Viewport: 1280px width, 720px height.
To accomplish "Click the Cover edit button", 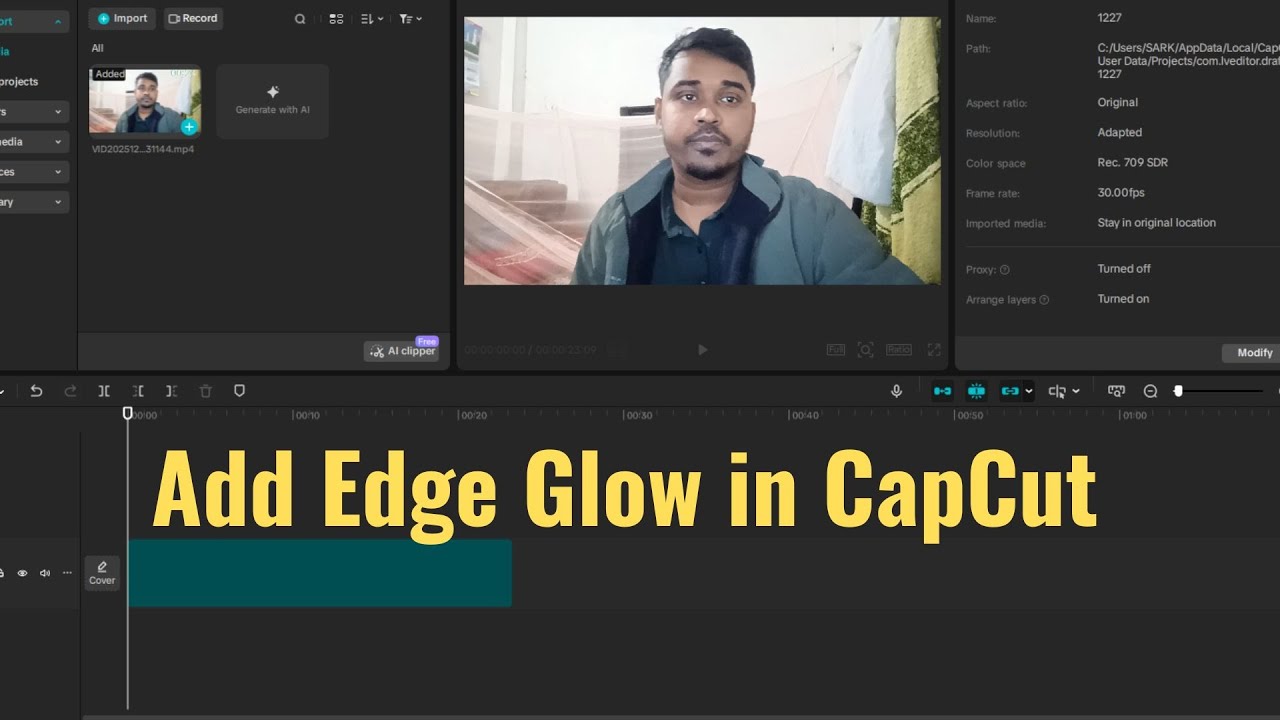I will tap(102, 573).
